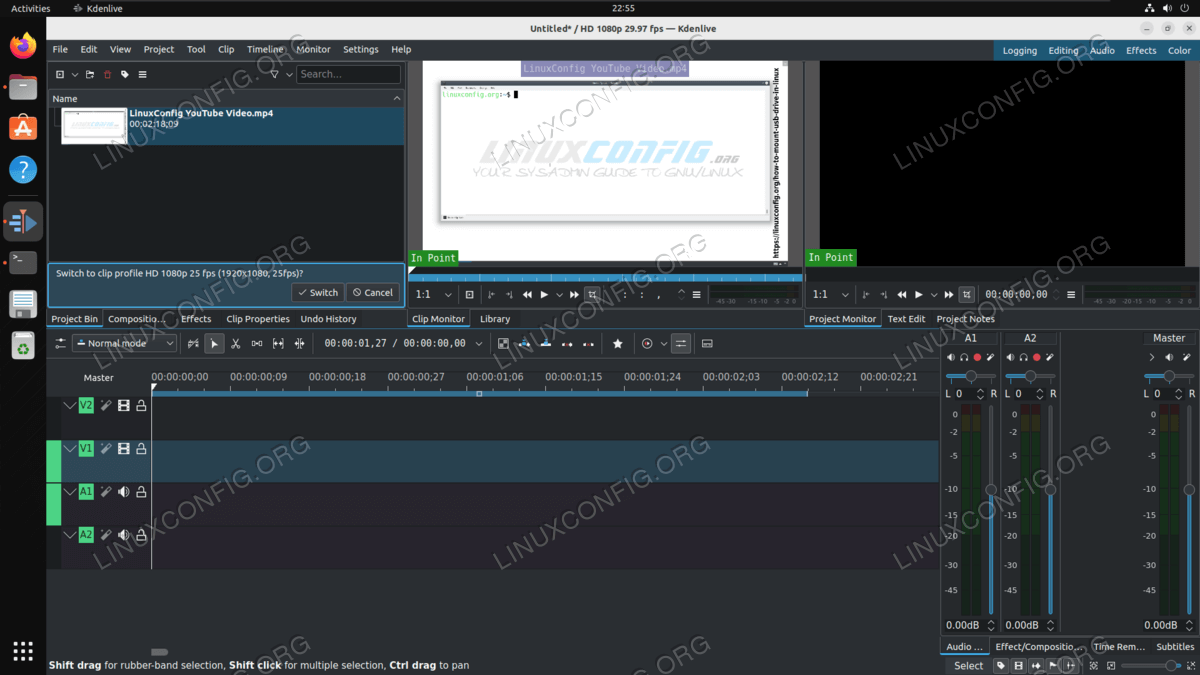Play the clip in Clip Monitor
Image resolution: width=1200 pixels, height=675 pixels.
[544, 295]
